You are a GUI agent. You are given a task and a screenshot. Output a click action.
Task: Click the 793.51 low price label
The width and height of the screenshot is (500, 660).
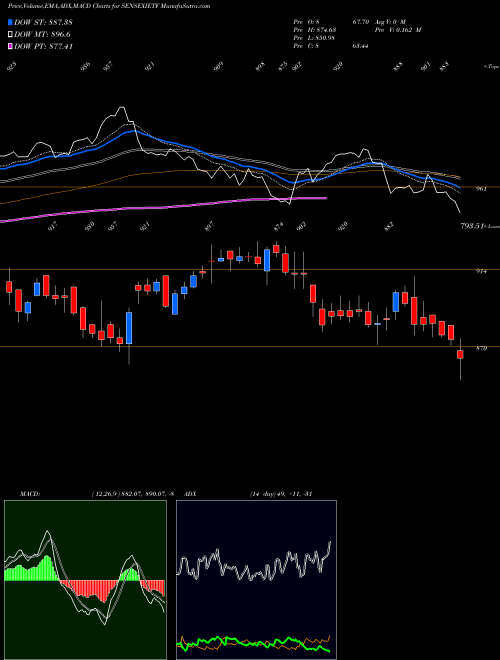pyautogui.click(x=471, y=226)
